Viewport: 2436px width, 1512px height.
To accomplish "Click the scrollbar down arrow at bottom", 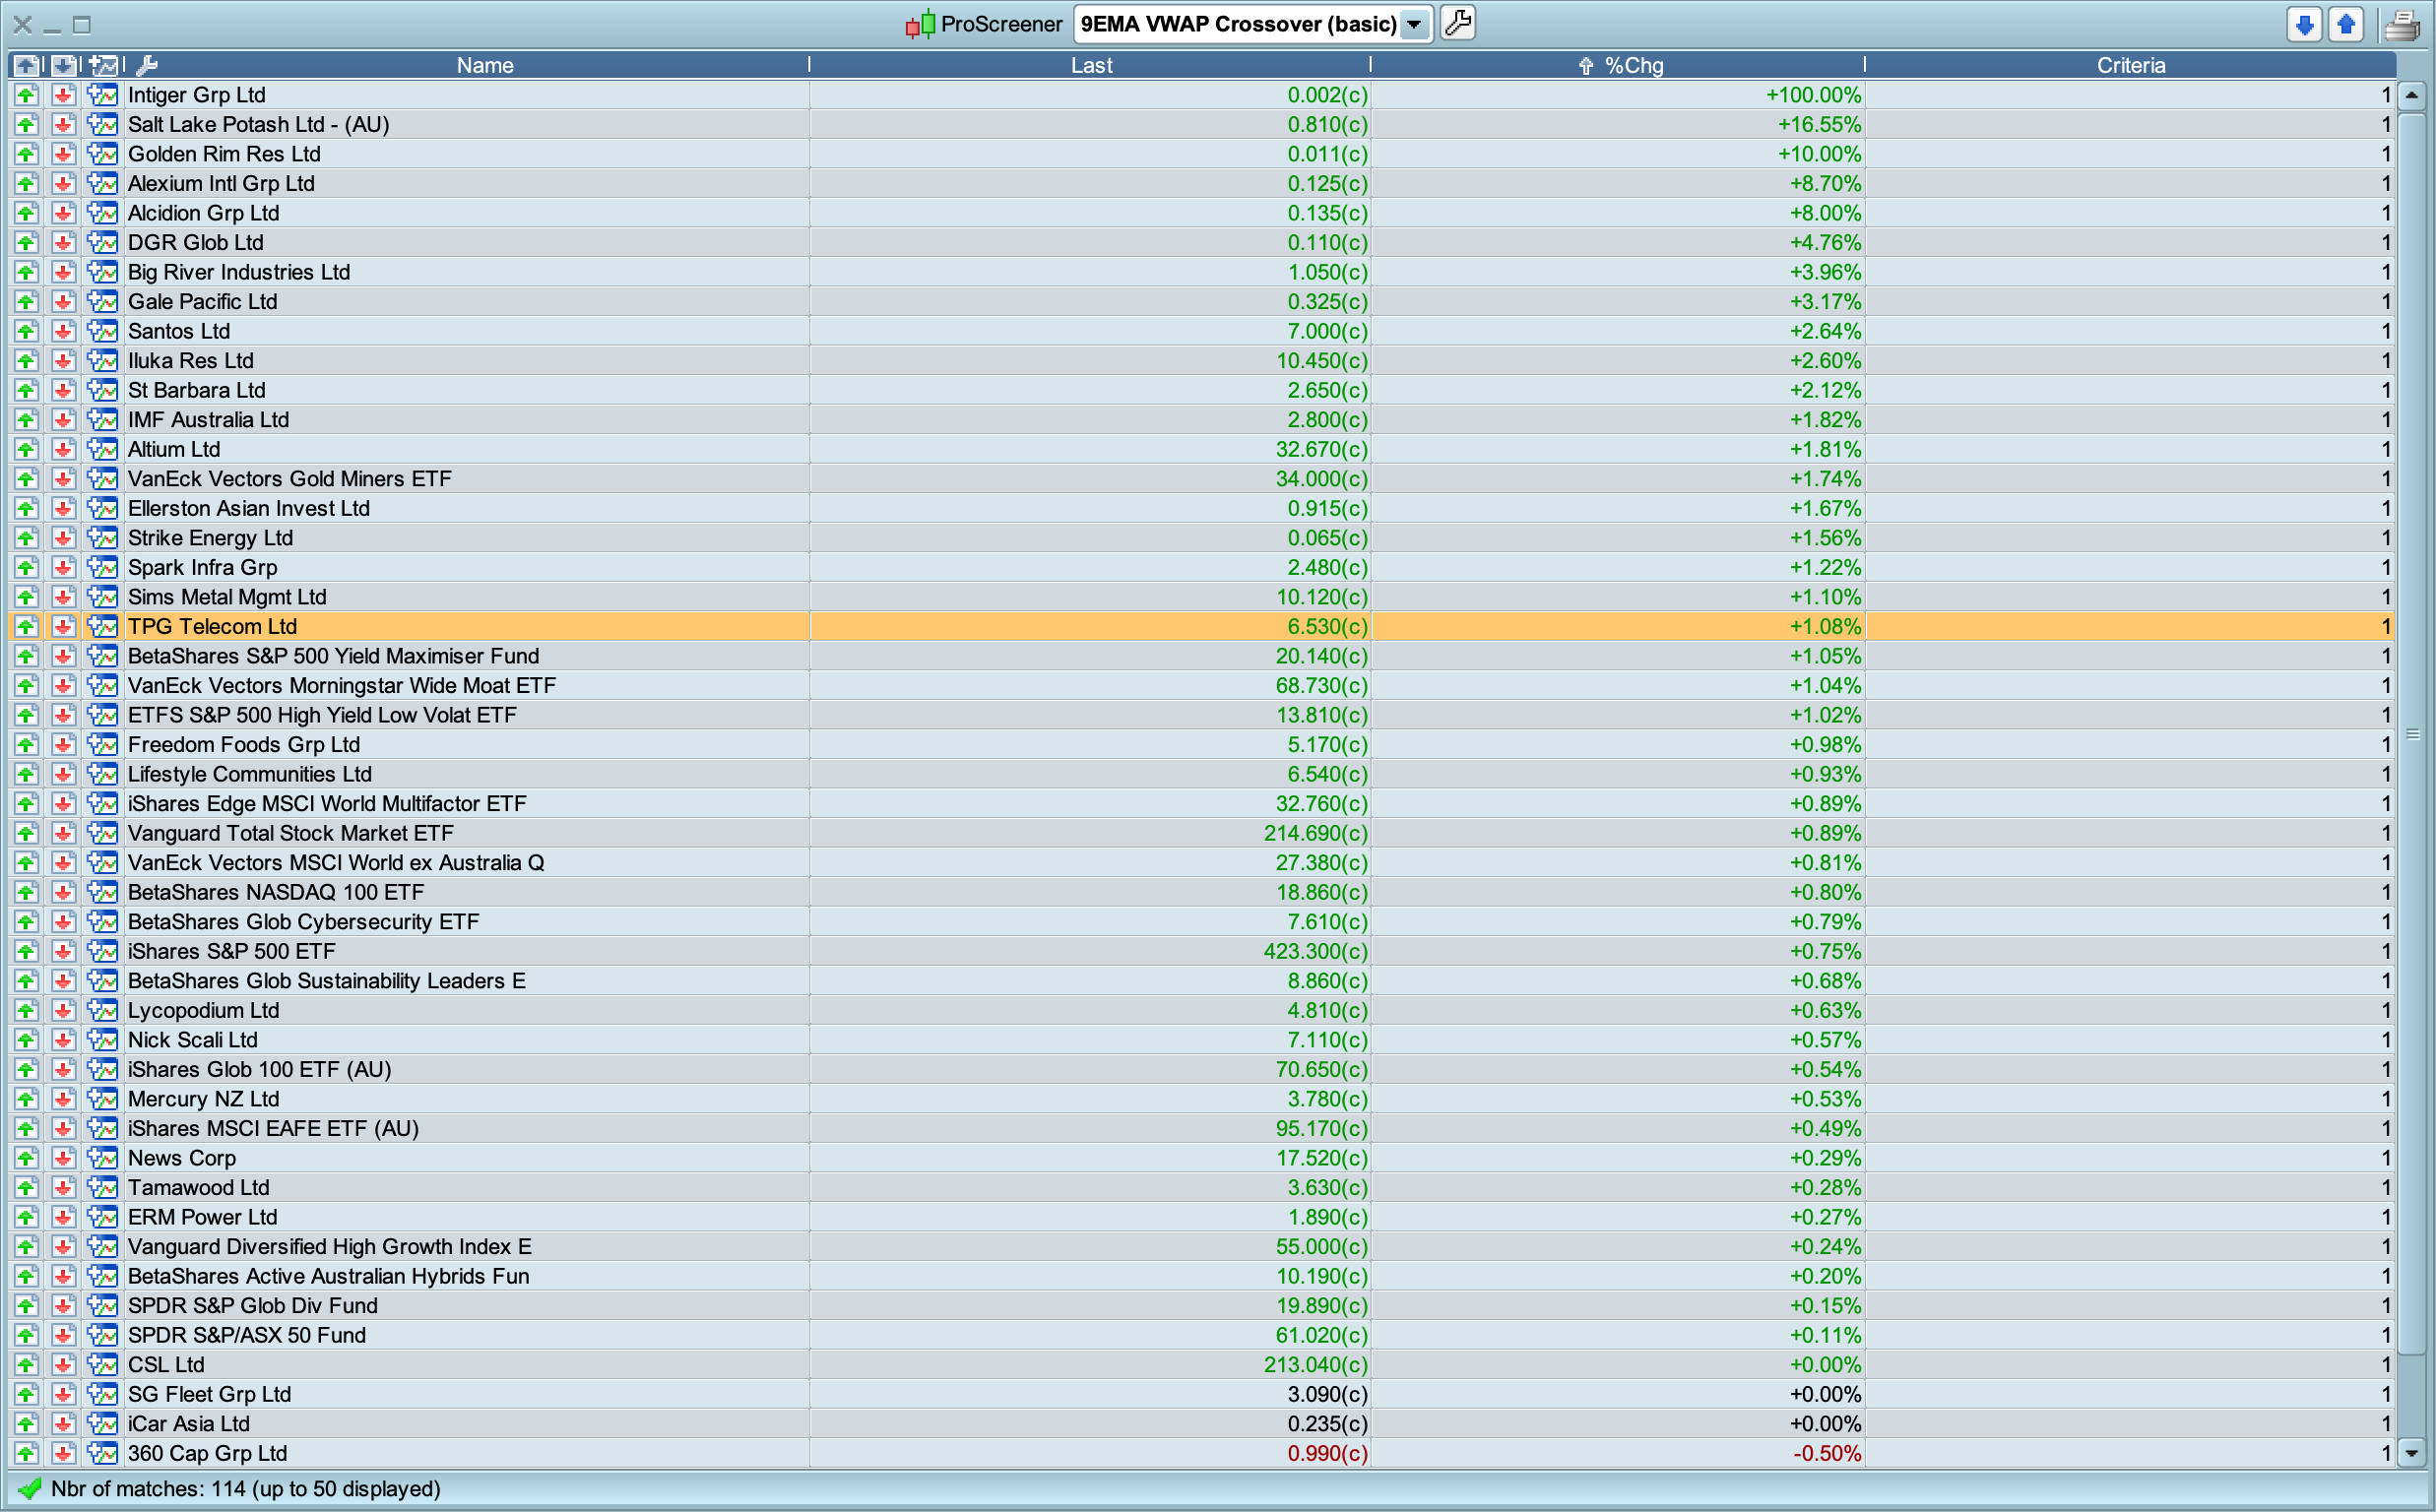I will coord(2411,1453).
